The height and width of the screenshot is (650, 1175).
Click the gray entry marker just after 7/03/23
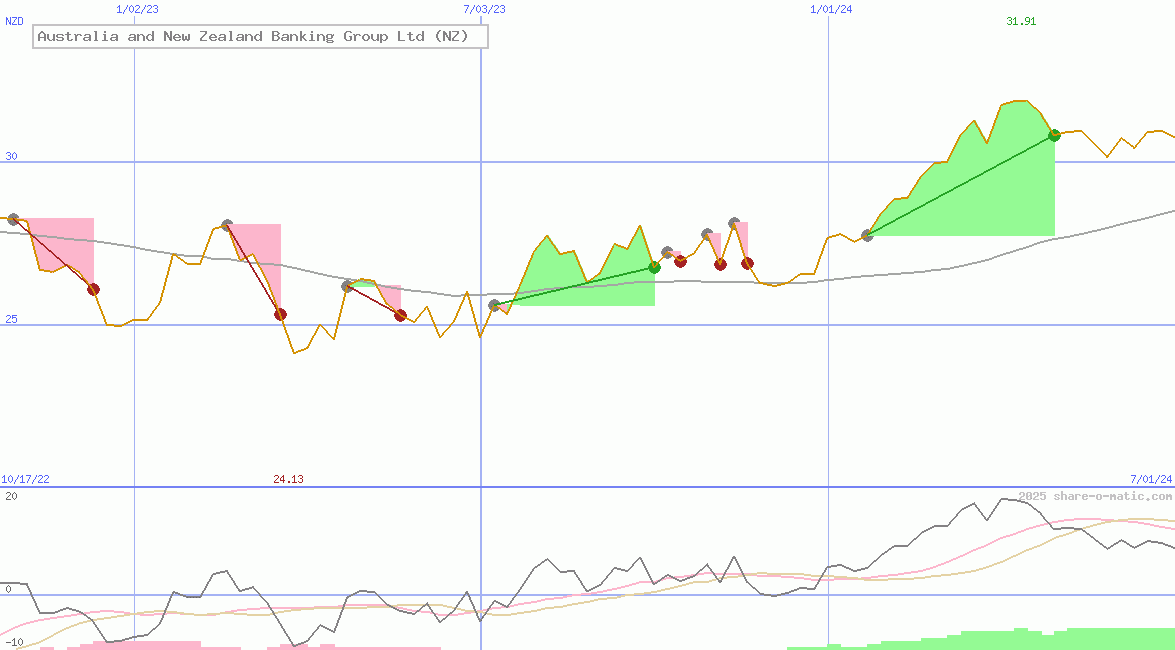pos(494,305)
